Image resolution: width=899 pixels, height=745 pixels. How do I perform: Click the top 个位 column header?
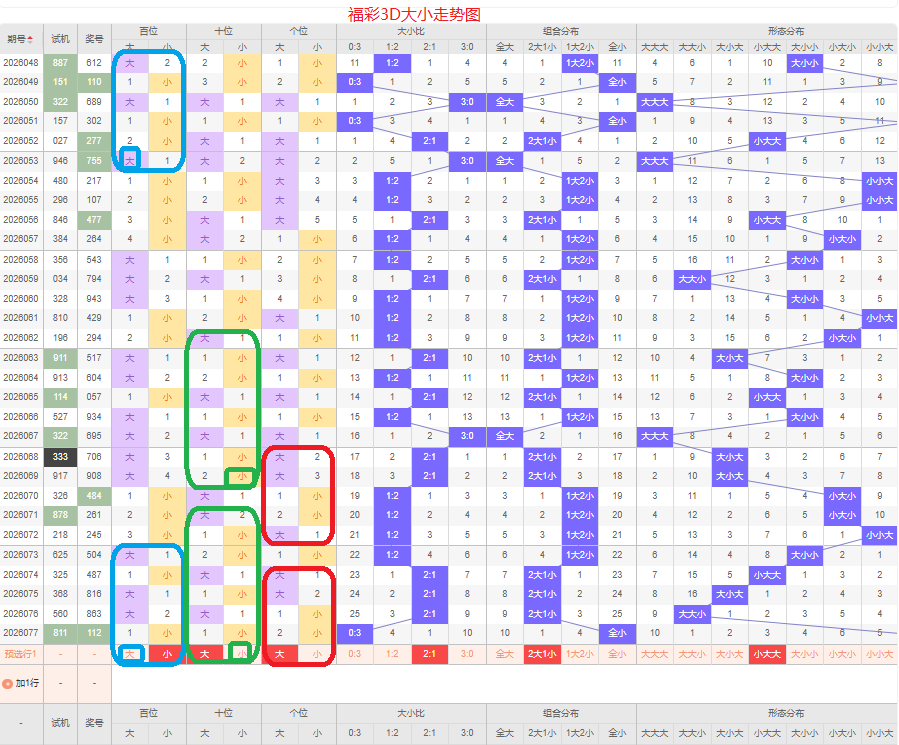click(x=299, y=31)
